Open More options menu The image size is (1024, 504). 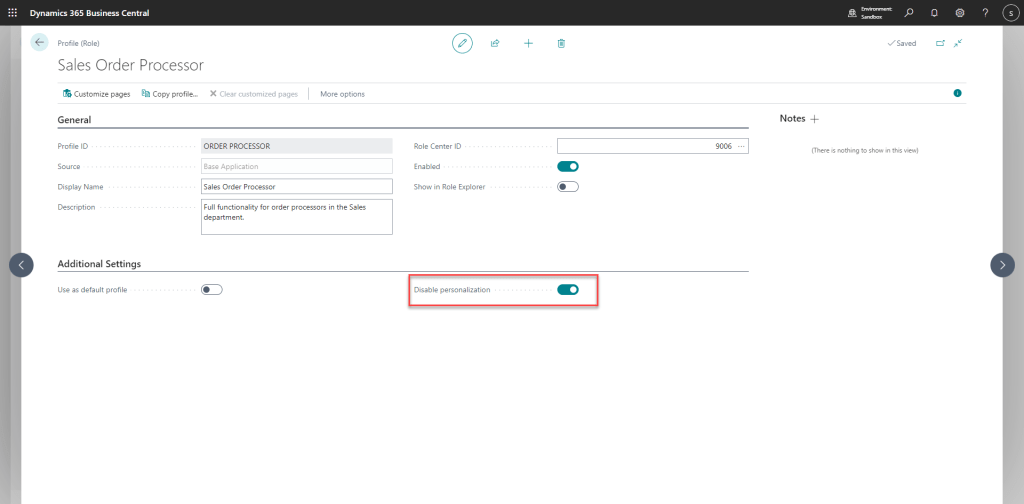342,94
